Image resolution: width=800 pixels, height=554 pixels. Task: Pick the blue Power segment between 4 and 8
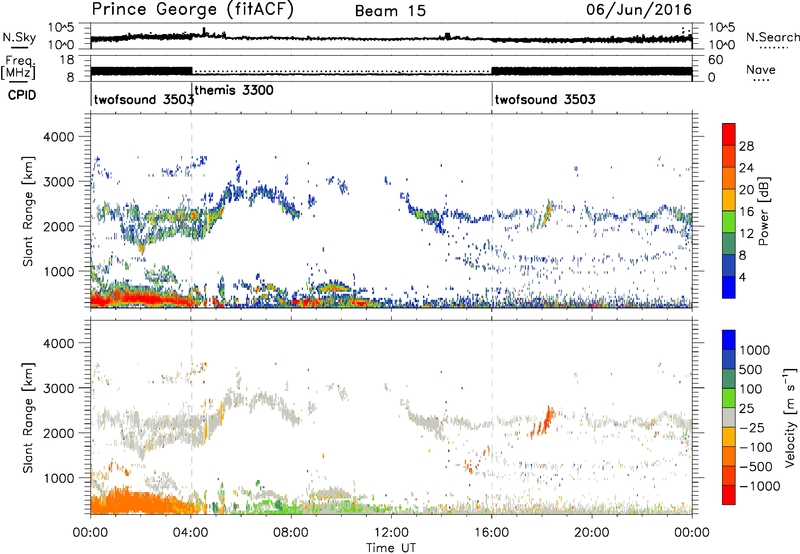click(729, 265)
